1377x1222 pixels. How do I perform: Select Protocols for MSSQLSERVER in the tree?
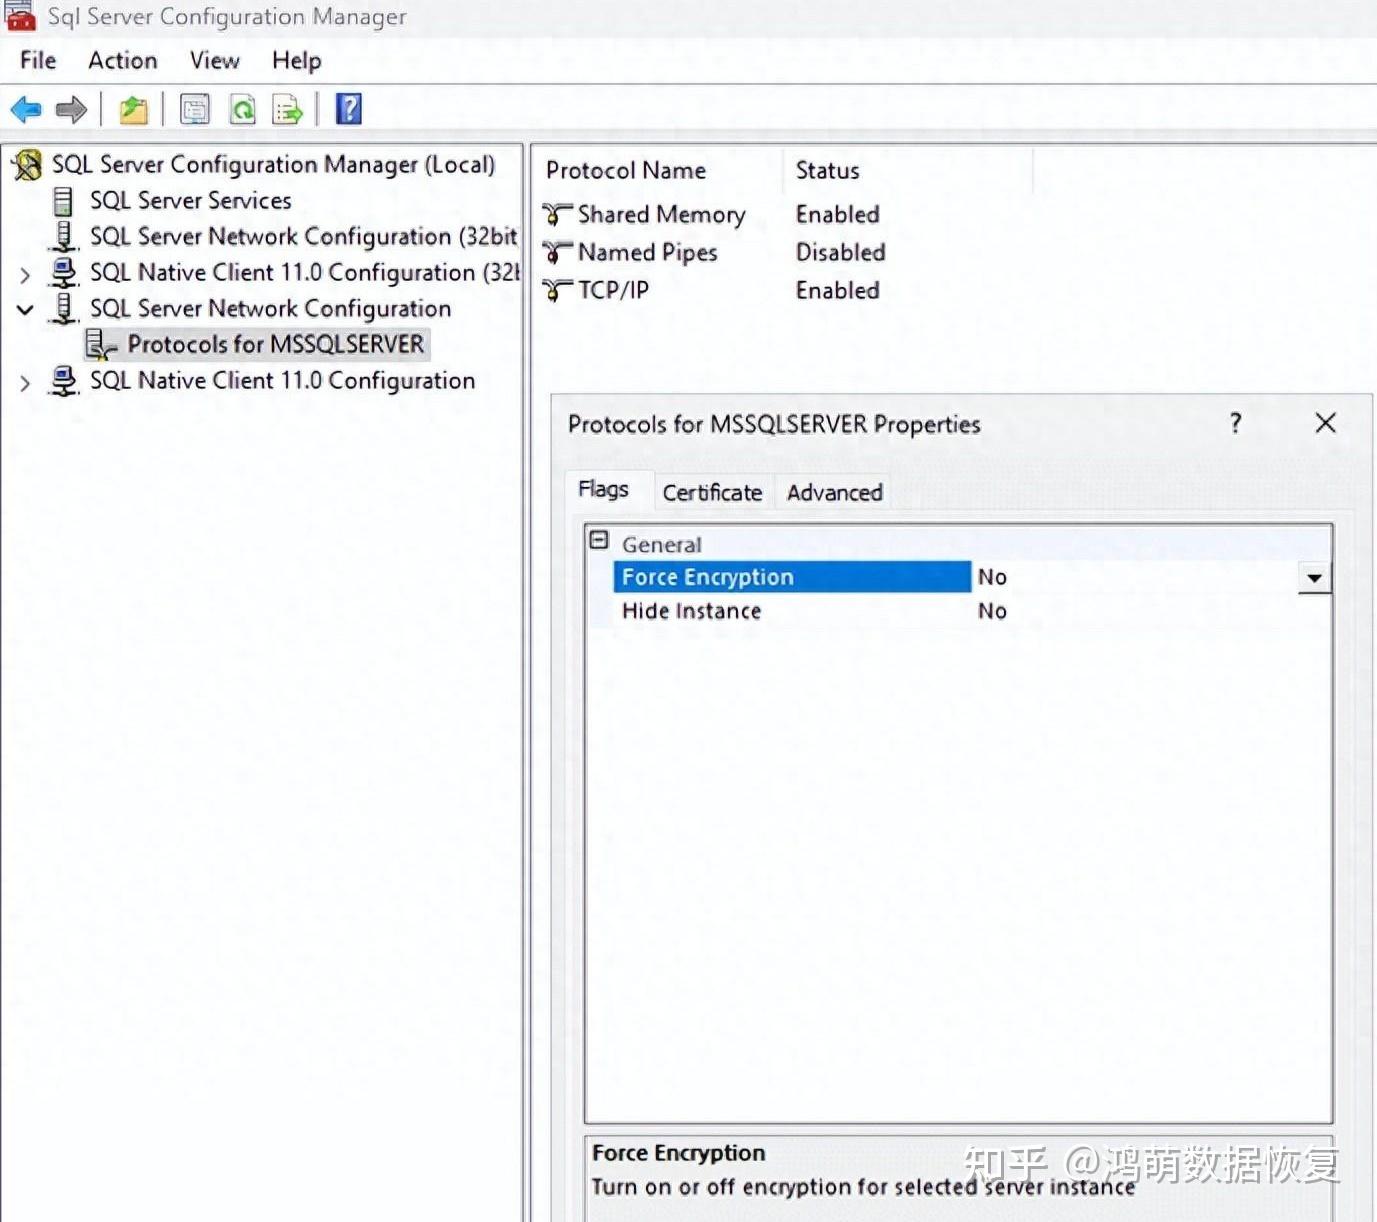point(276,344)
